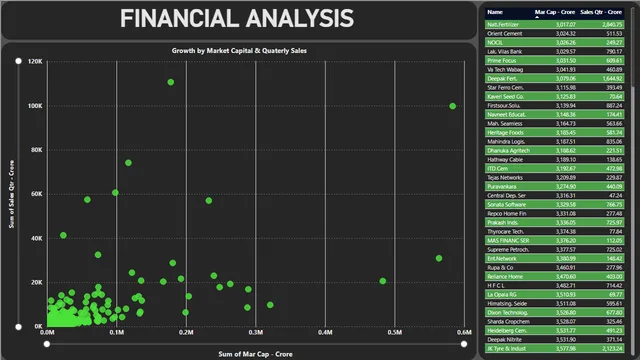
Task: Select the Himatsing. Seide row
Action: click(554, 303)
